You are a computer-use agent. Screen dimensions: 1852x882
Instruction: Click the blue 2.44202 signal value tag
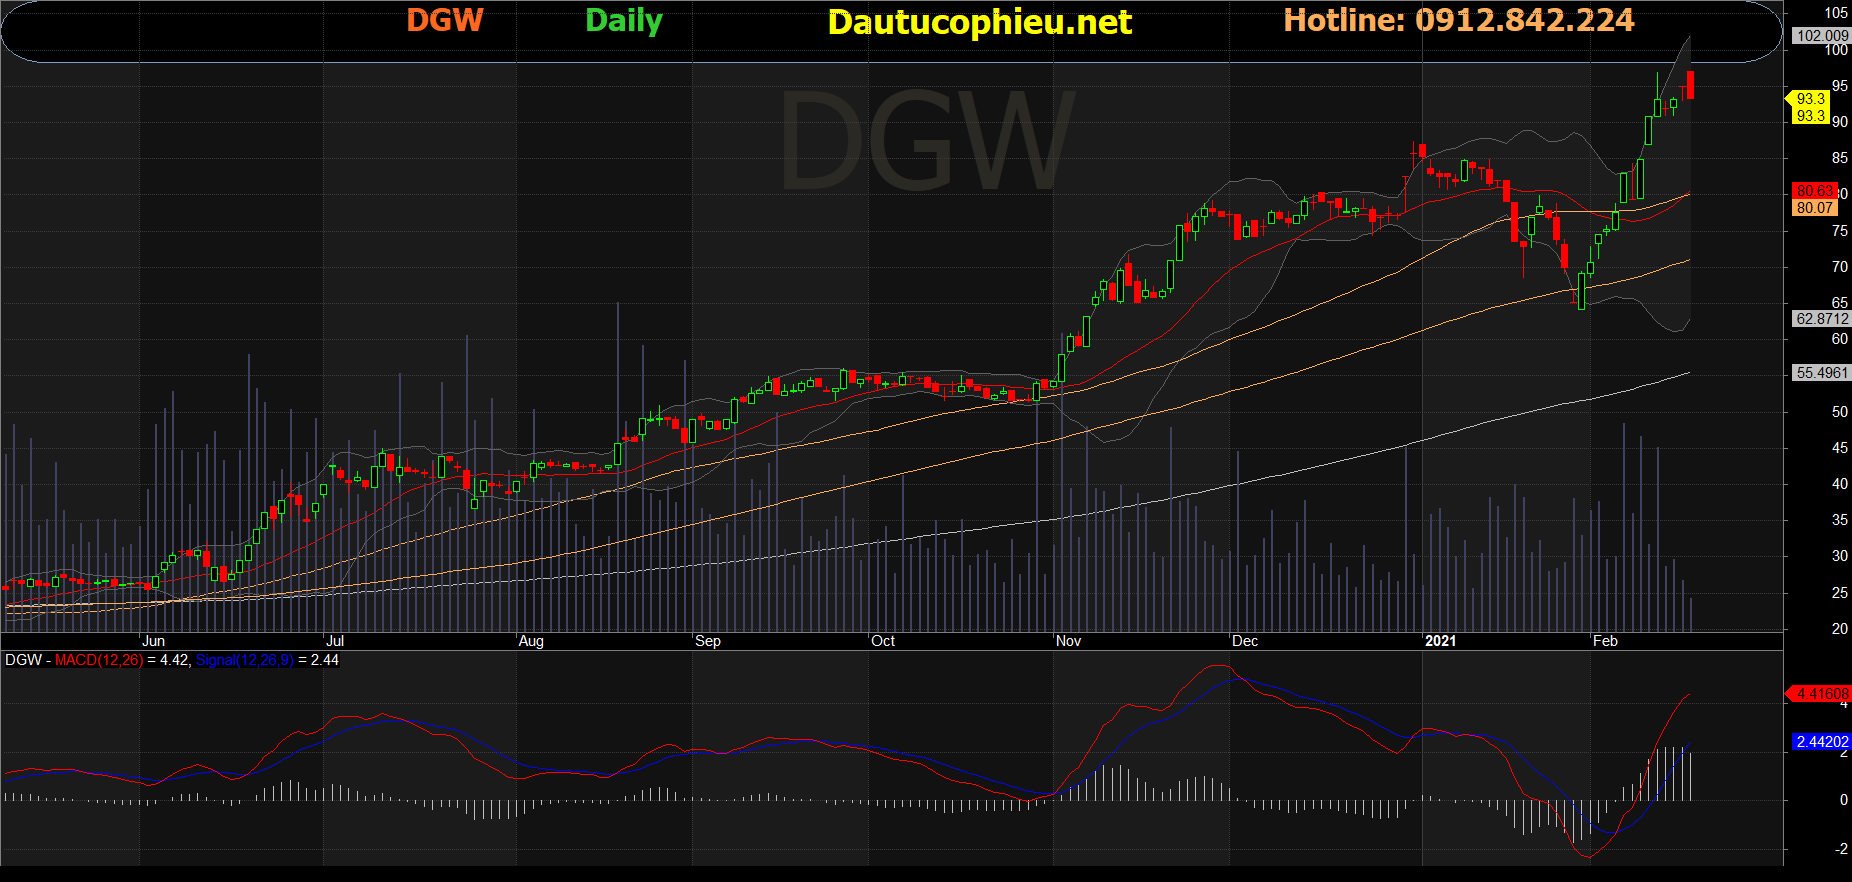[1821, 742]
